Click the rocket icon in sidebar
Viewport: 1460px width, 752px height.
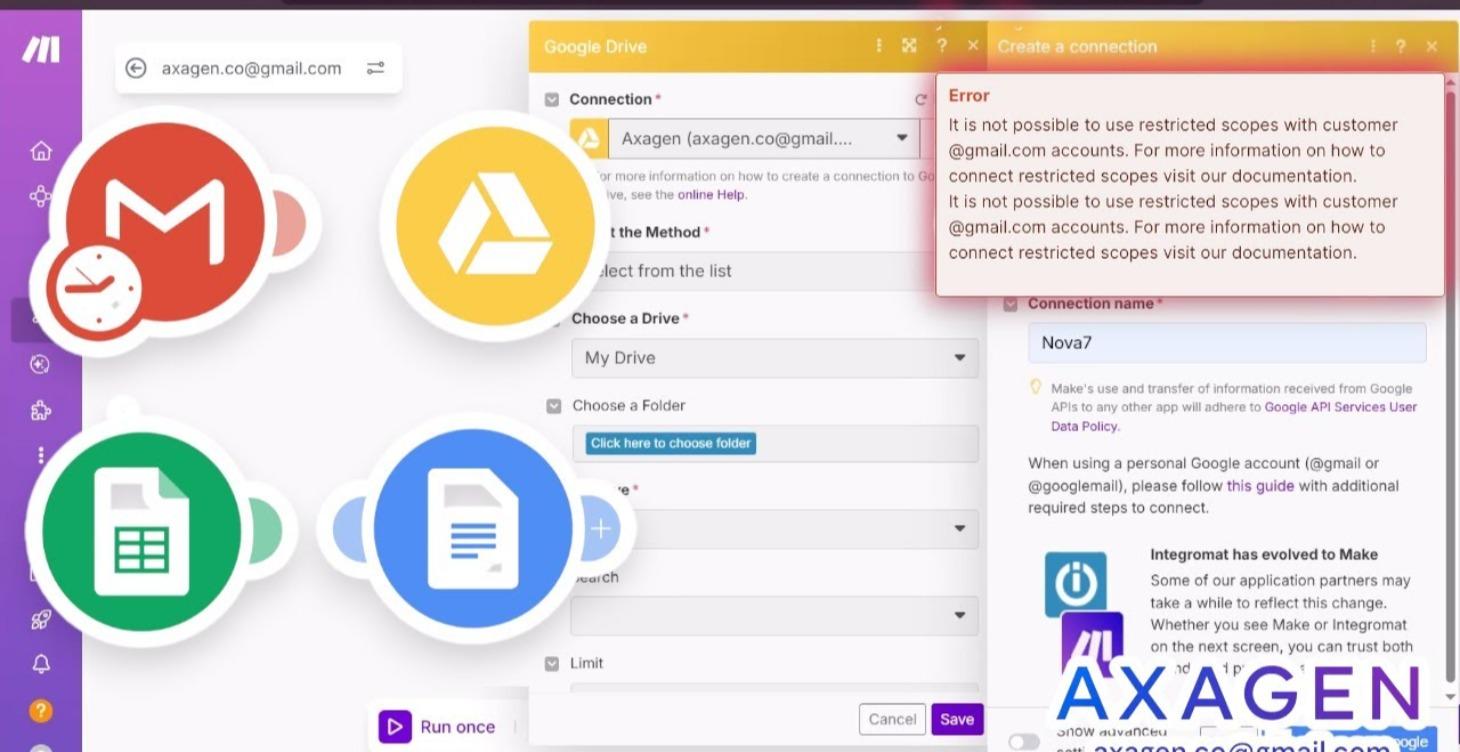(40, 620)
